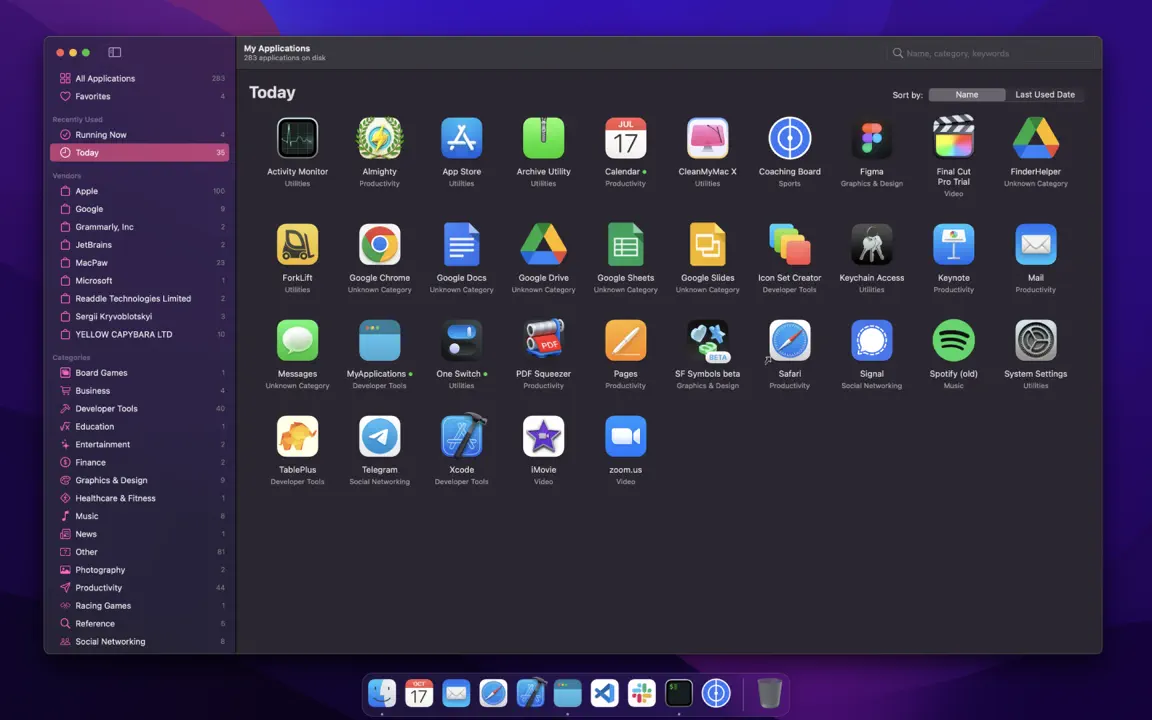1152x720 pixels.
Task: Open the Activity Monitor app icon
Action: pyautogui.click(x=298, y=138)
